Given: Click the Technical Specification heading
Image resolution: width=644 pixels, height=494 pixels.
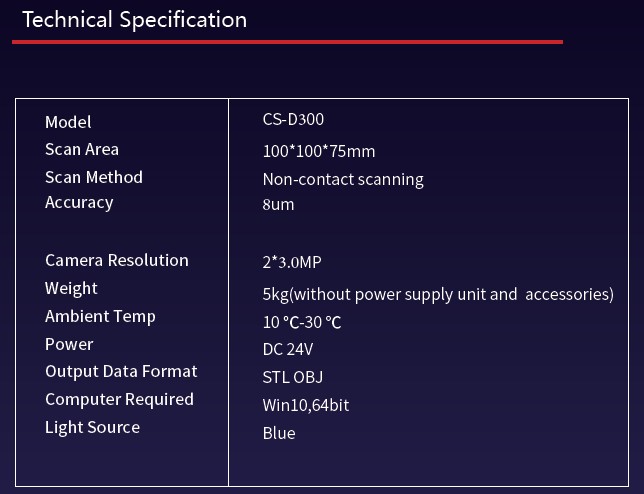Looking at the screenshot, I should tap(134, 20).
